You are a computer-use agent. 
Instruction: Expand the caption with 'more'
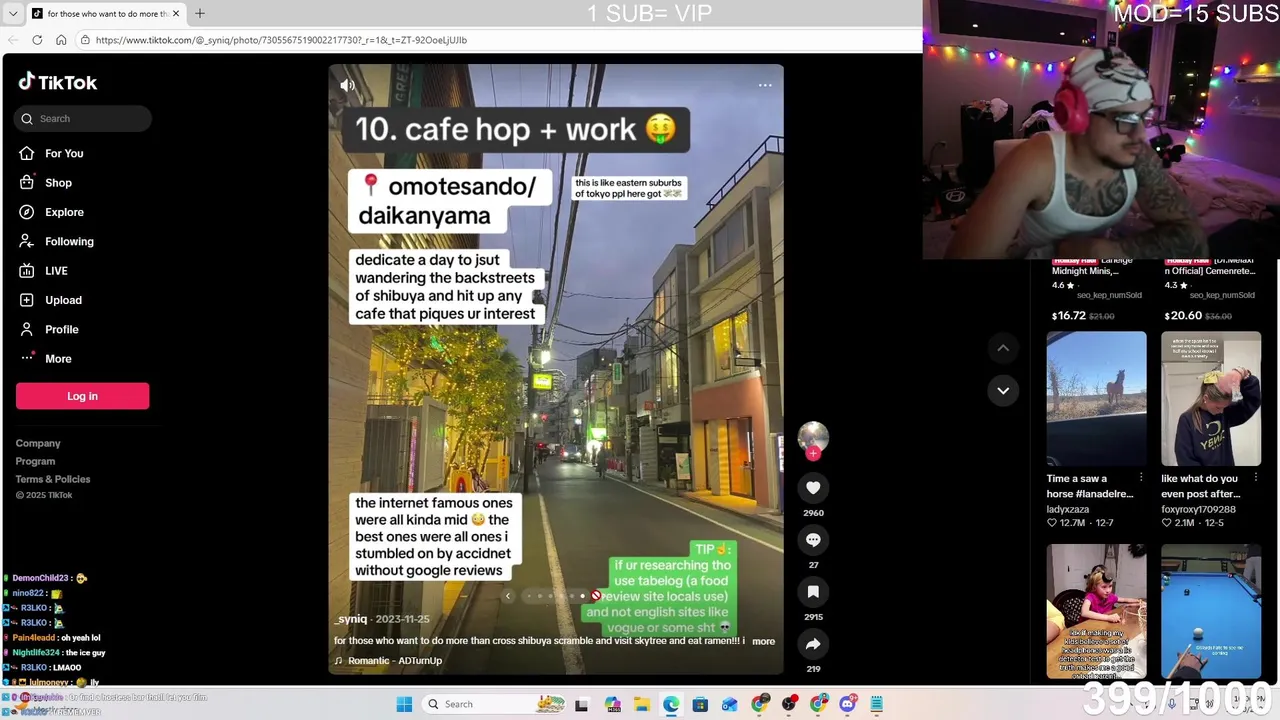click(763, 641)
